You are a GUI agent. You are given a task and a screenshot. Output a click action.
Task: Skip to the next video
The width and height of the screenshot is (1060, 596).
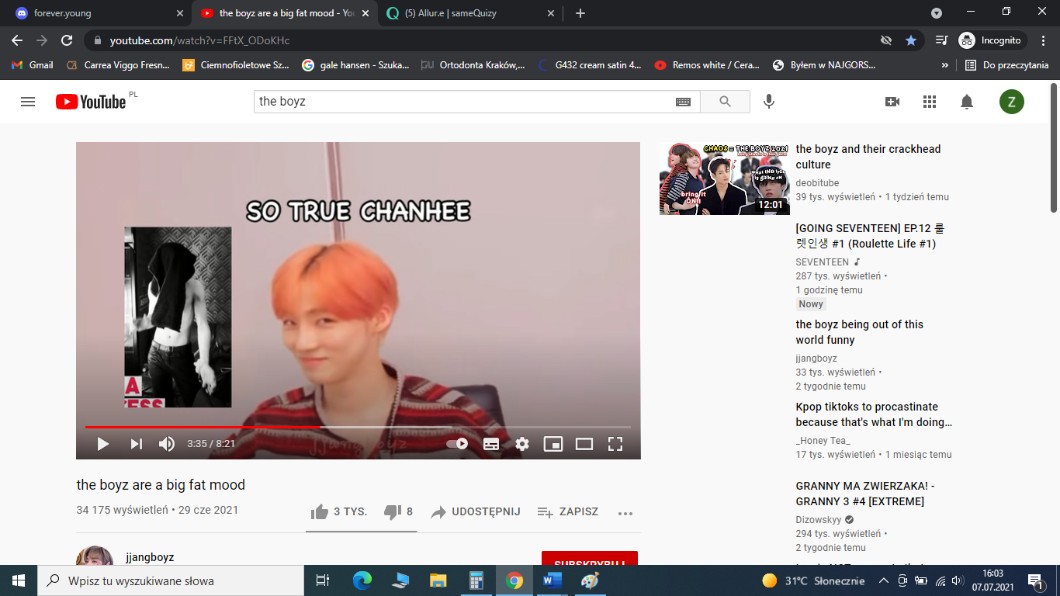pyautogui.click(x=136, y=444)
